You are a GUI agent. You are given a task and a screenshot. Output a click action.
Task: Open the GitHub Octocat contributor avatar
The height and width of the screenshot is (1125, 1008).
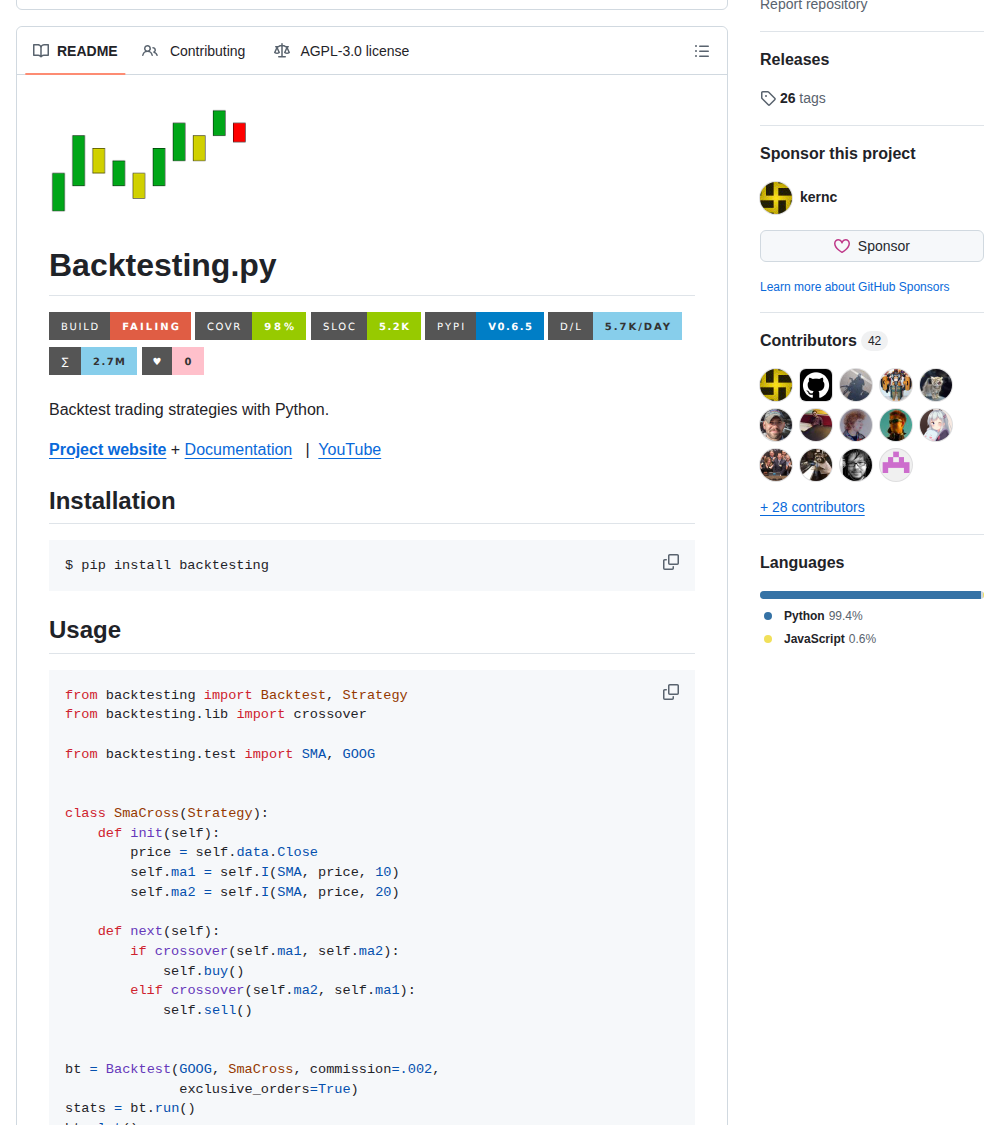(x=816, y=385)
